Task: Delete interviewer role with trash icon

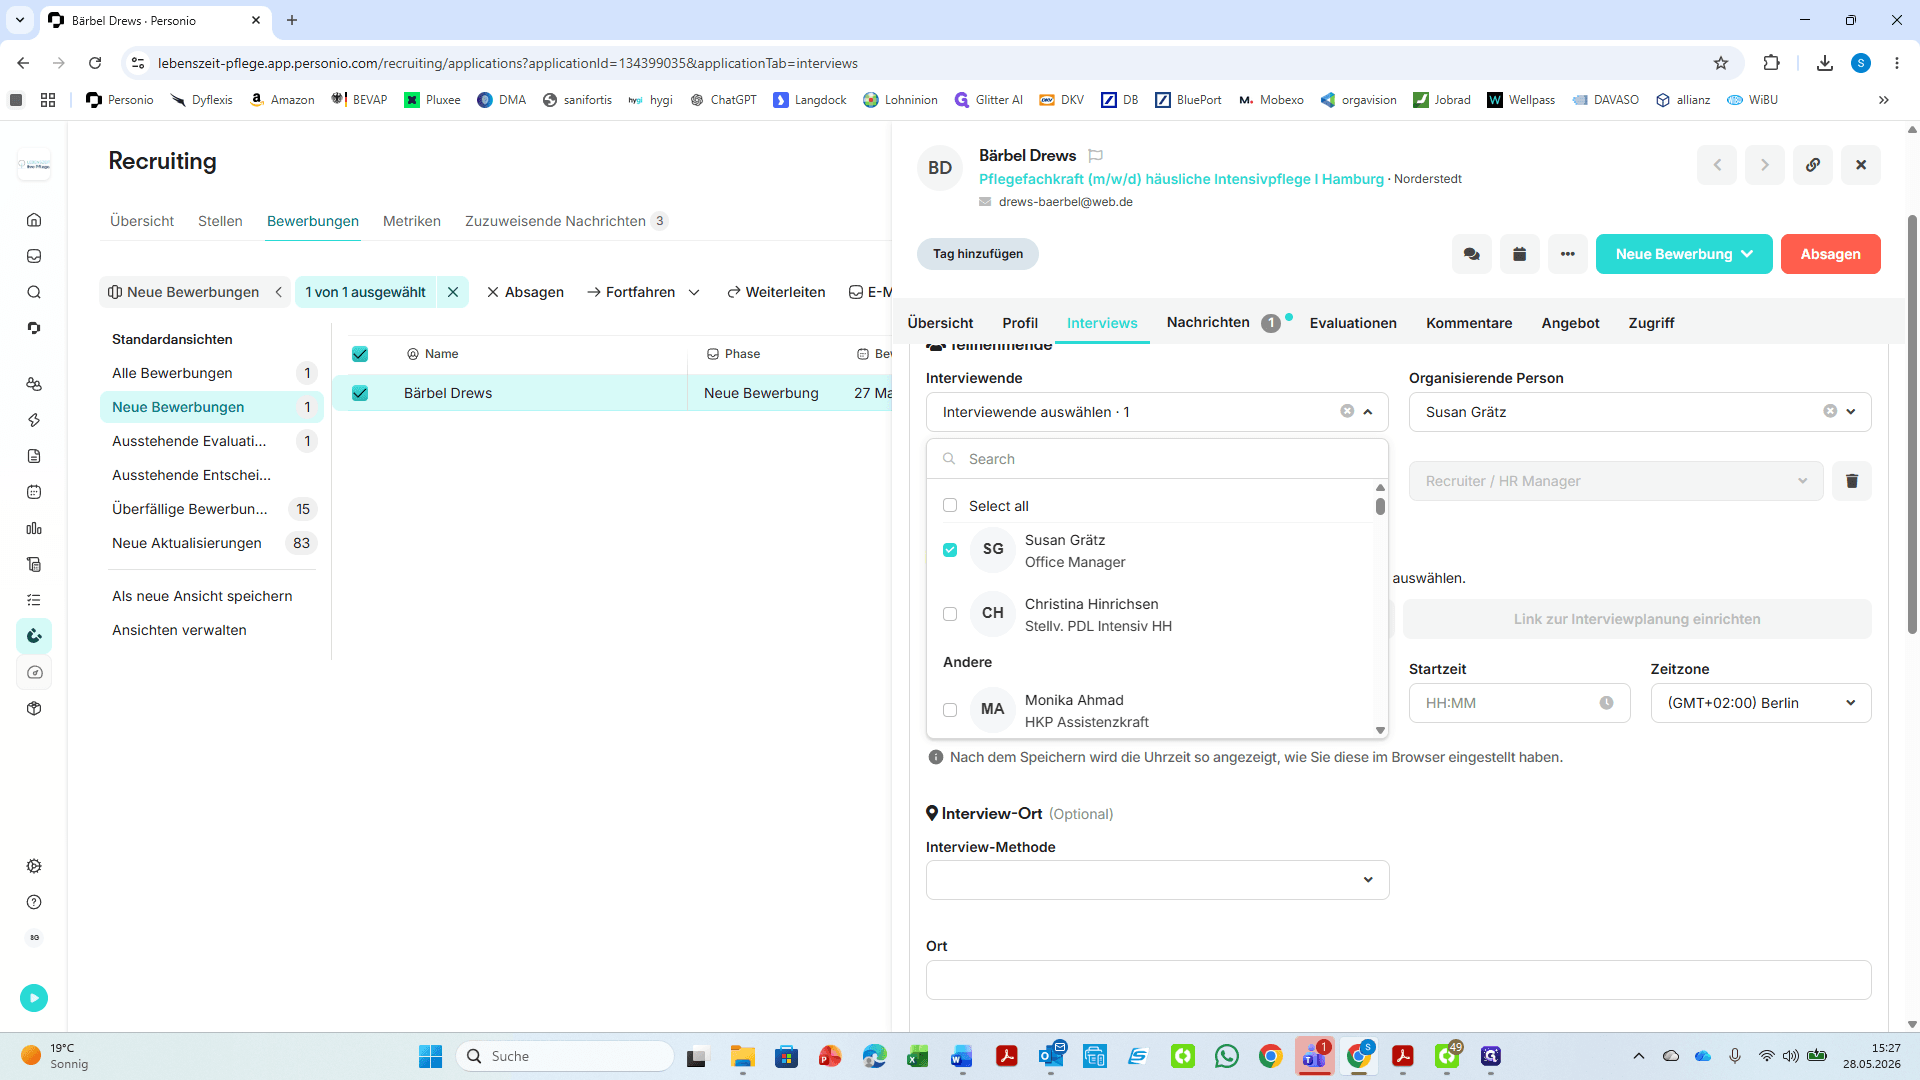Action: 1852,481
